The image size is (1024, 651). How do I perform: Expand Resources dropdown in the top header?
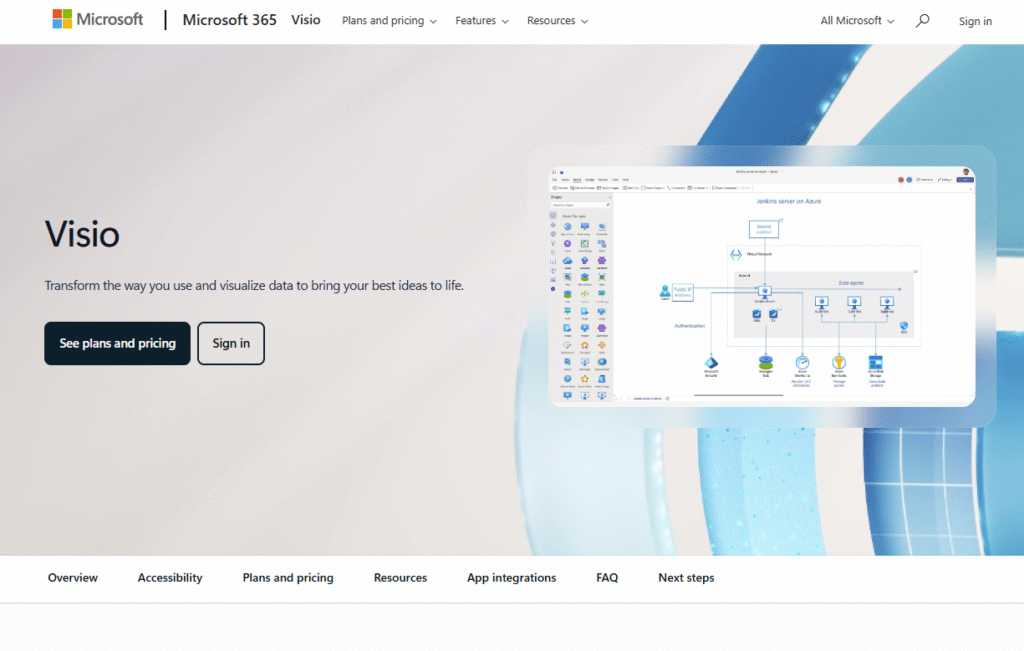(557, 21)
